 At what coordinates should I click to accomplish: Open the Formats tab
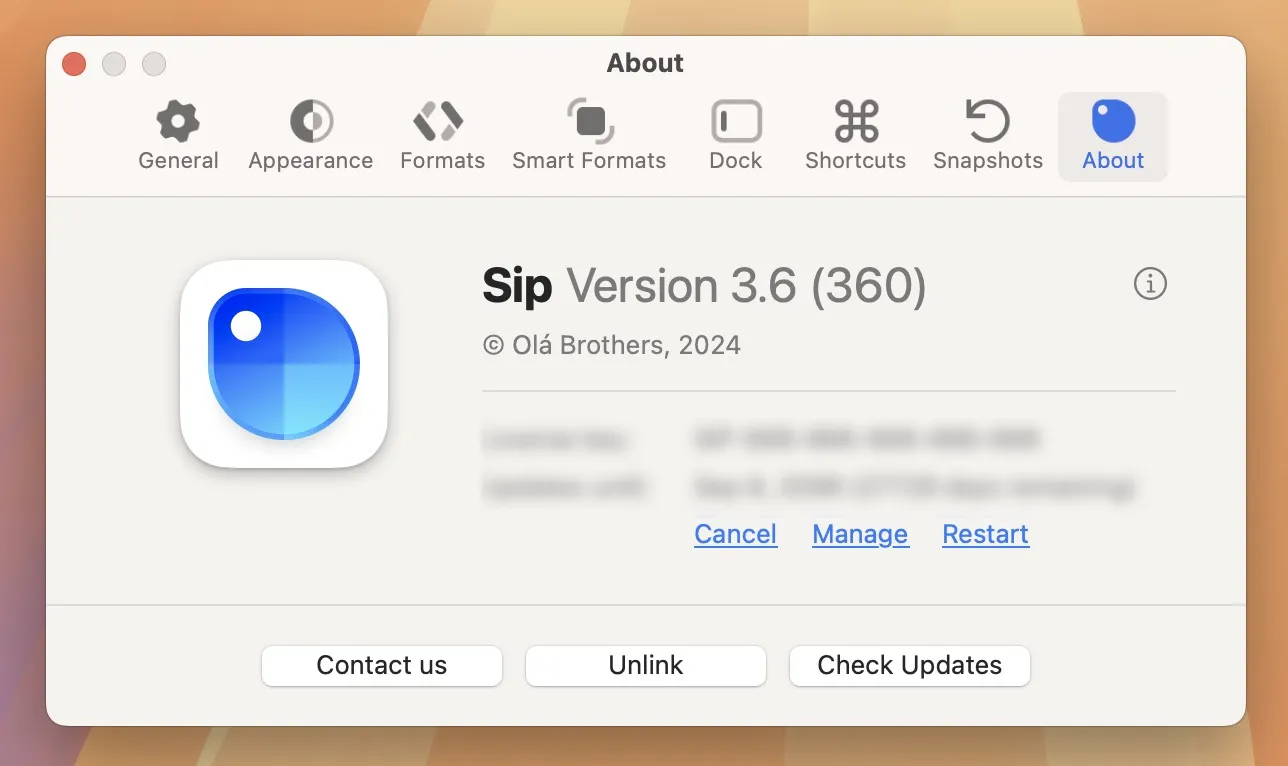[x=442, y=137]
